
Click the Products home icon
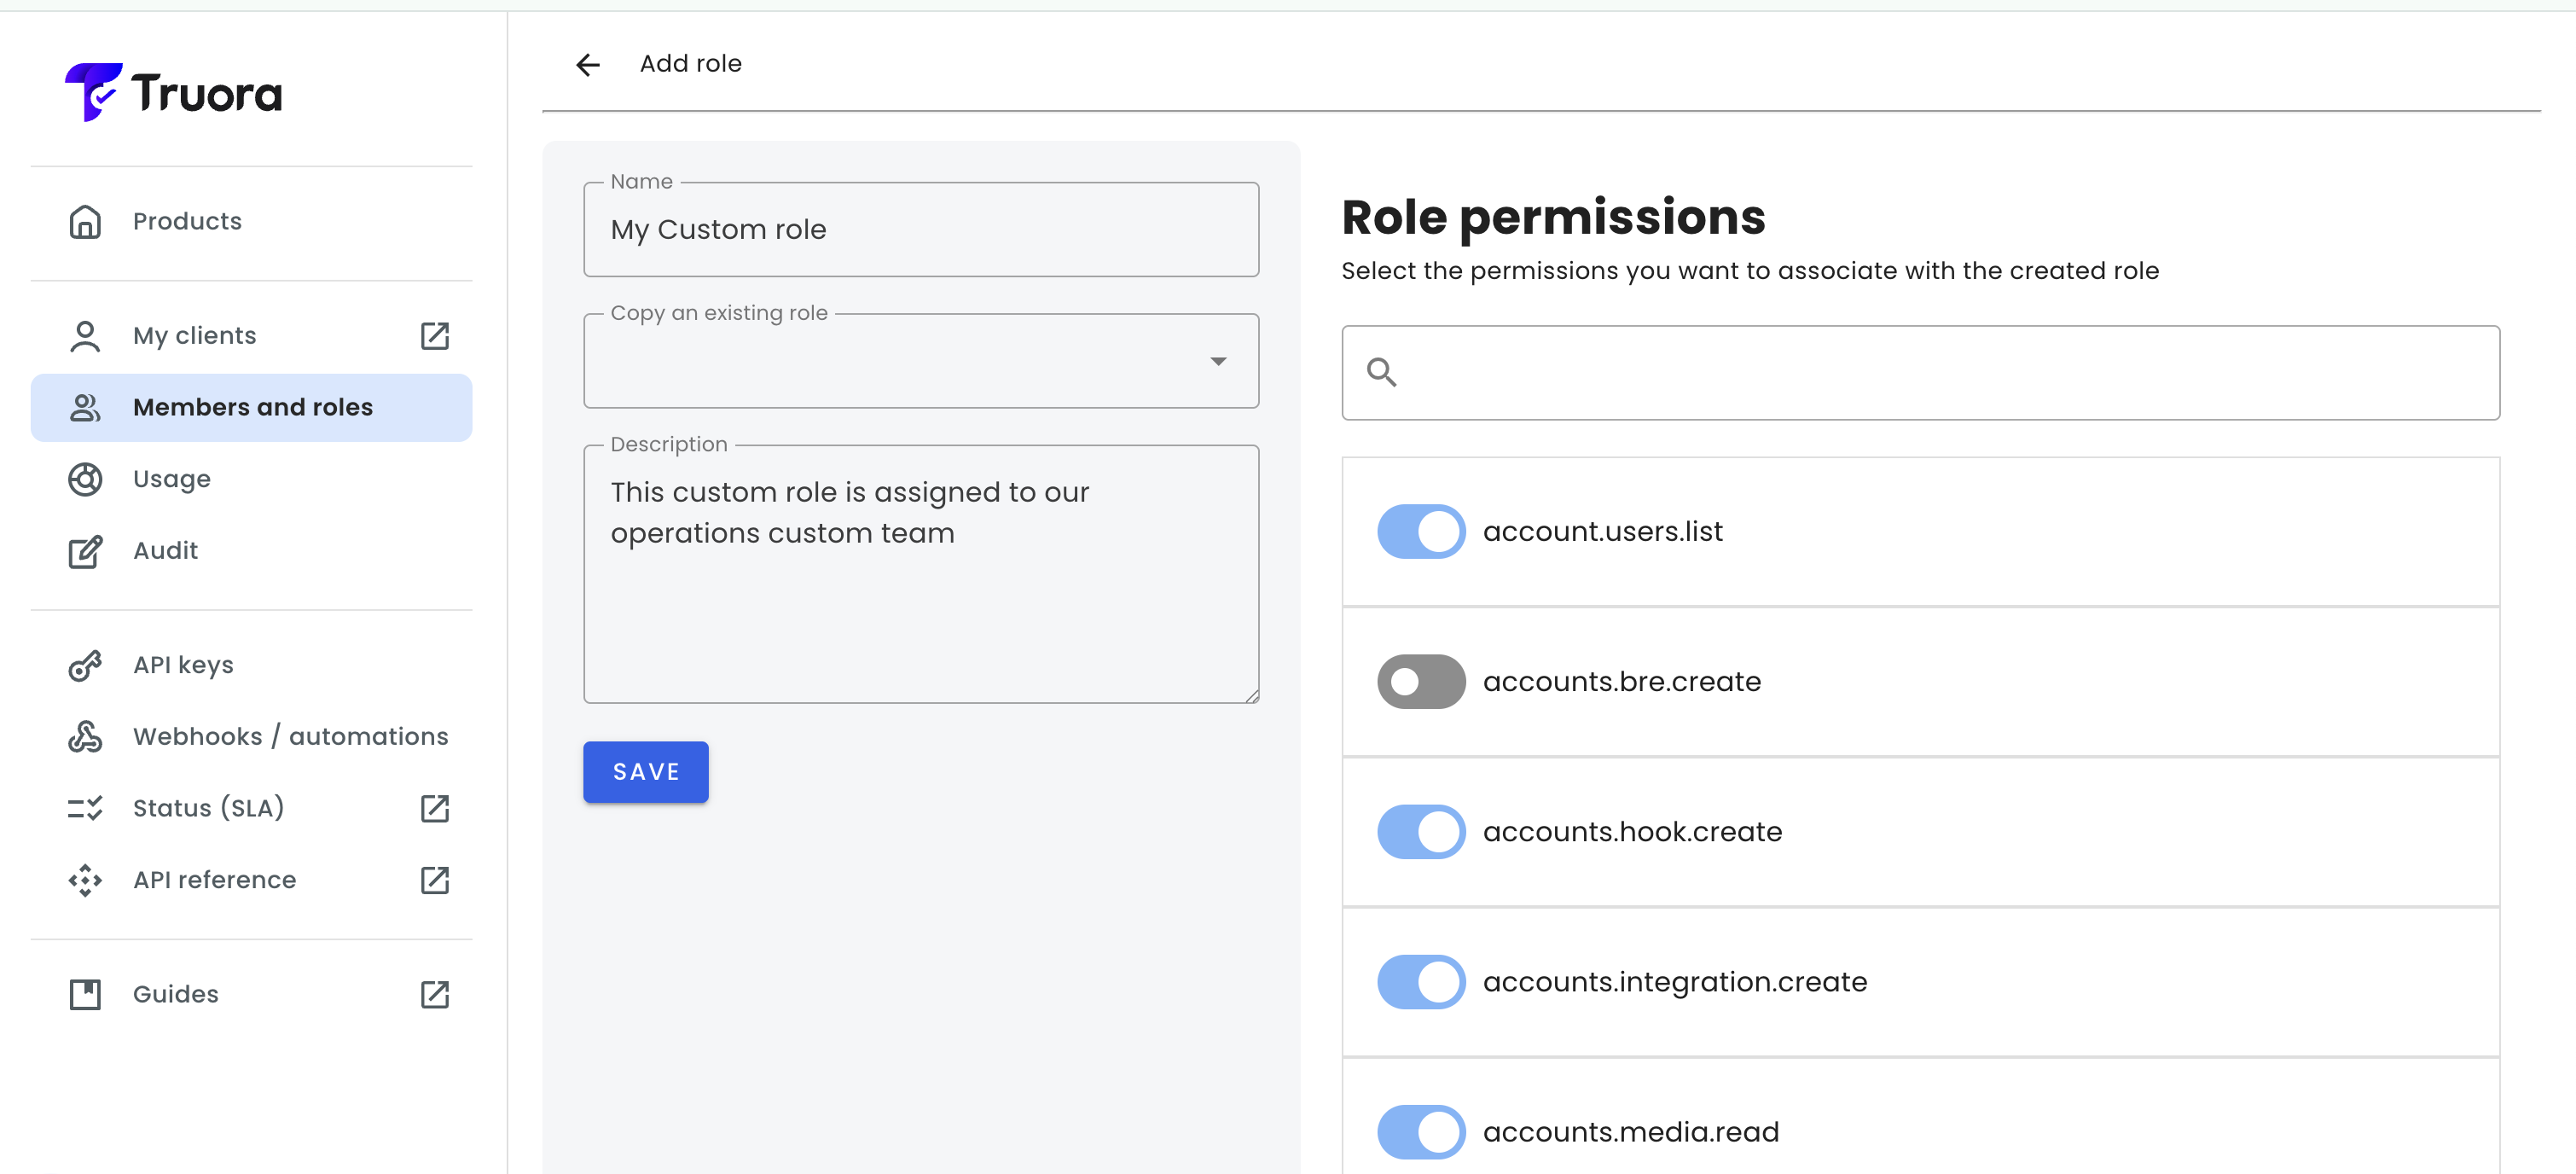click(85, 221)
